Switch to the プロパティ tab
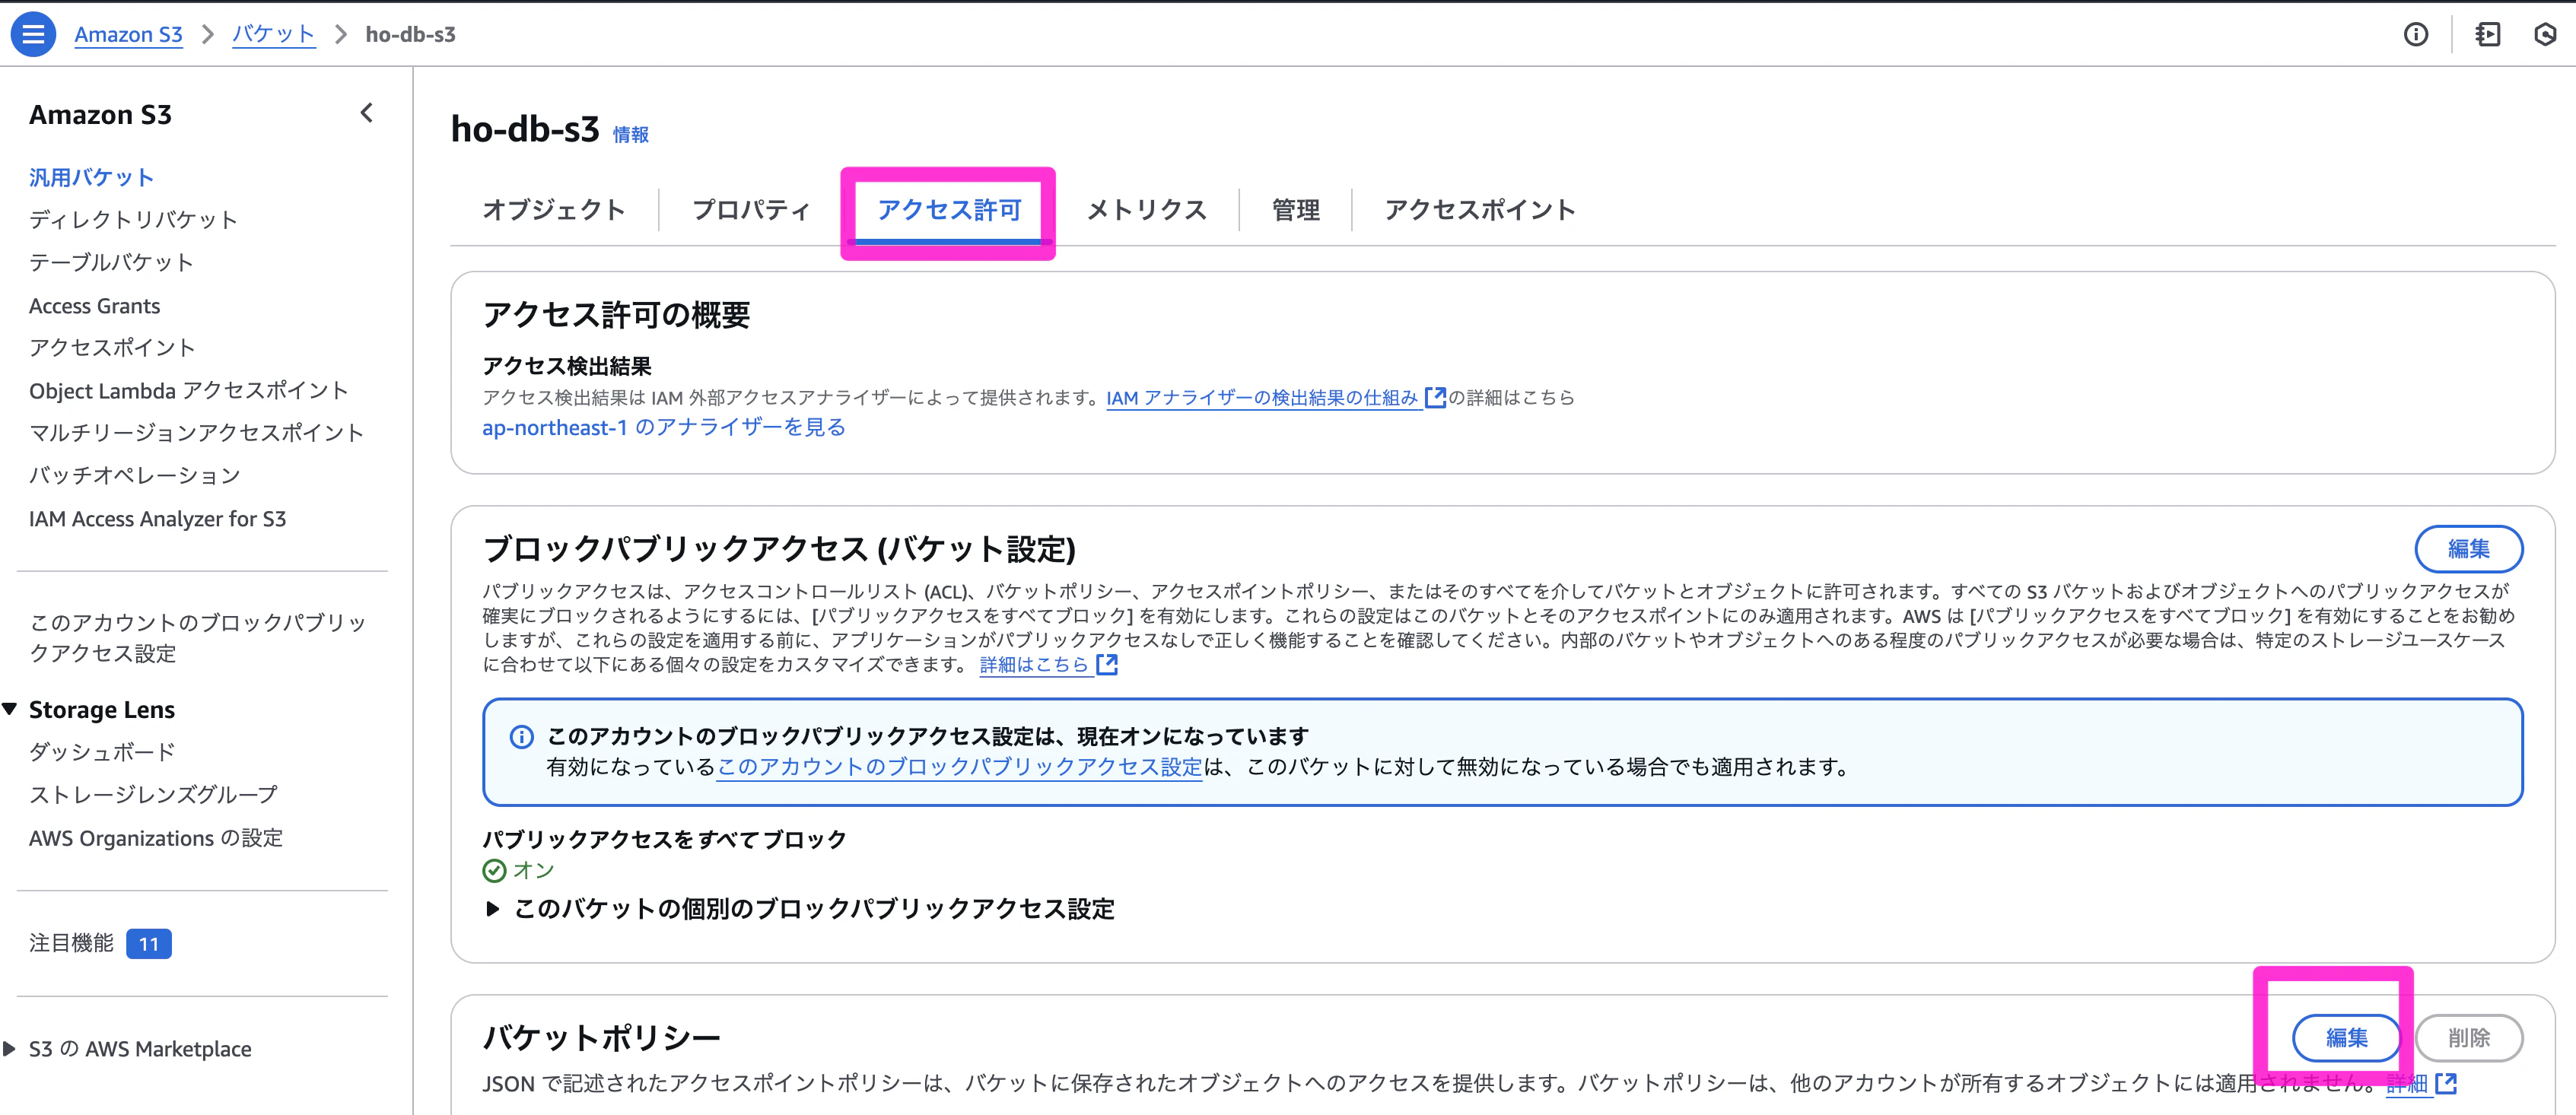Screen dimensions: 2576x1115 coord(751,210)
